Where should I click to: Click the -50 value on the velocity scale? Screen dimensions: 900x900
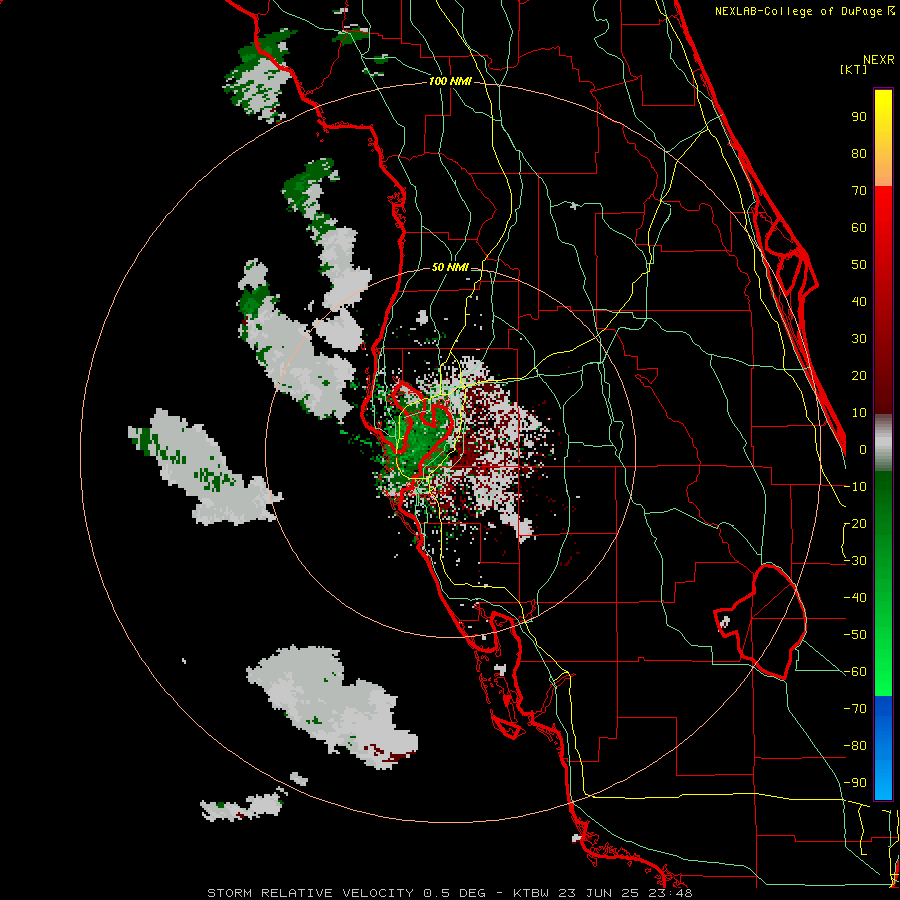tap(855, 635)
